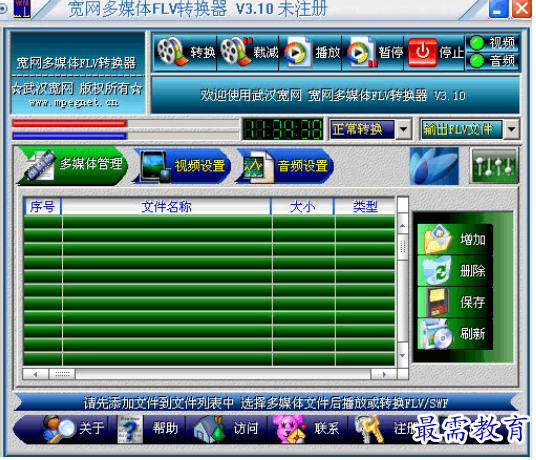Switch to the 视频设置 tab
Image resolution: width=536 pixels, height=460 pixels.
182,166
